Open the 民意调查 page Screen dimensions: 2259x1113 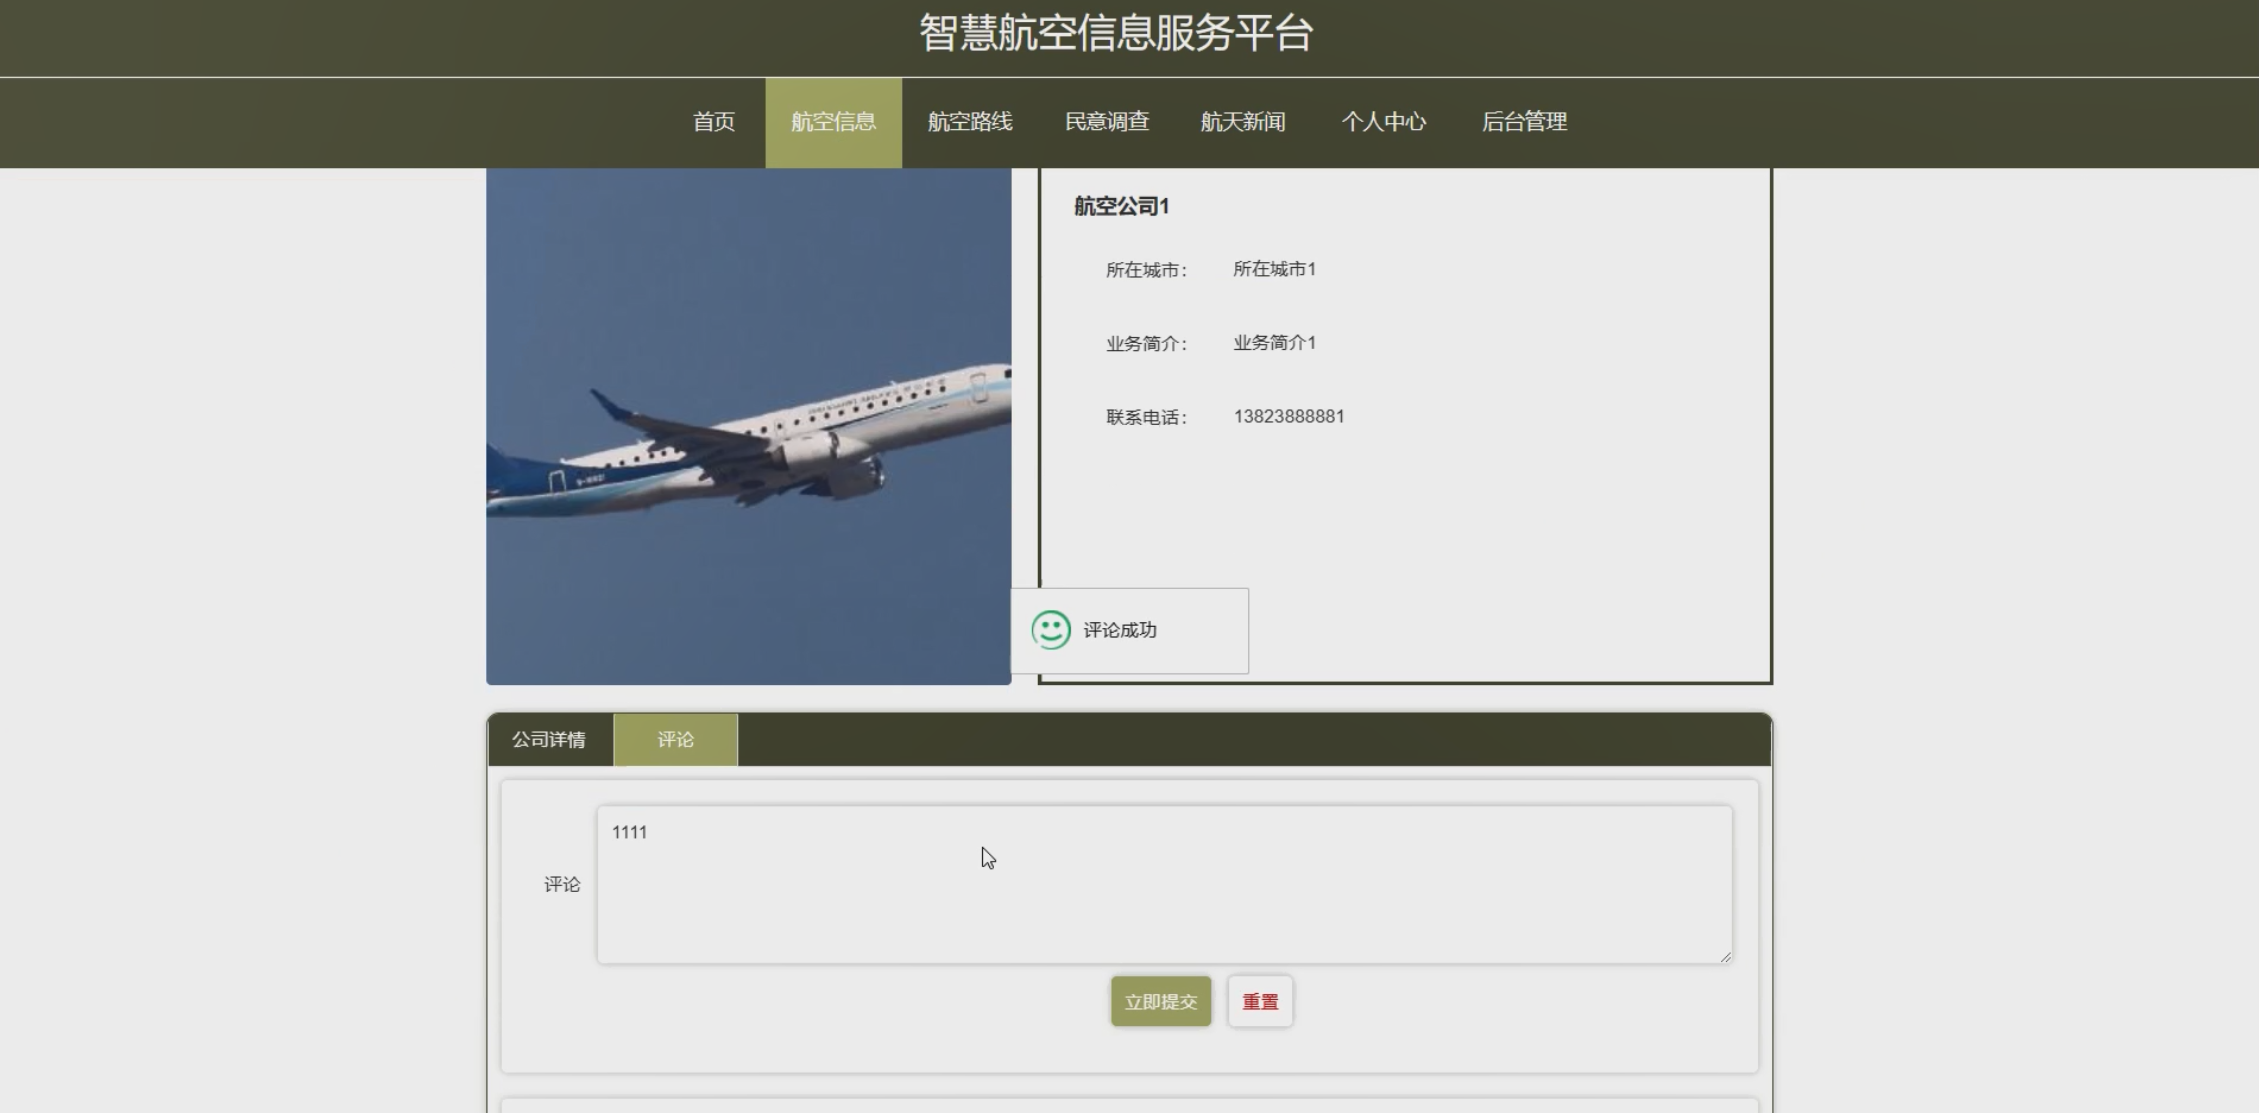1106,122
